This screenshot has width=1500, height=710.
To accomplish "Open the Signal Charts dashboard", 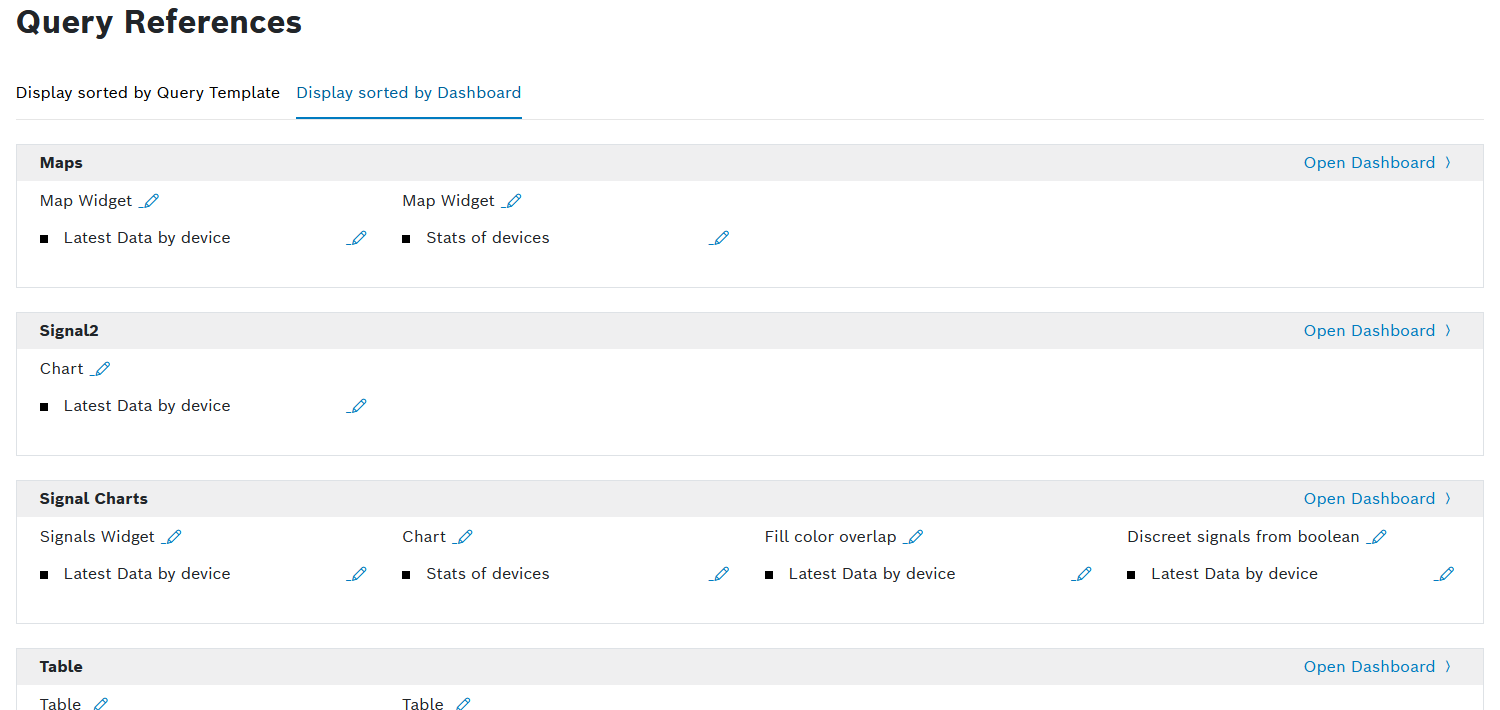I will coord(1376,499).
